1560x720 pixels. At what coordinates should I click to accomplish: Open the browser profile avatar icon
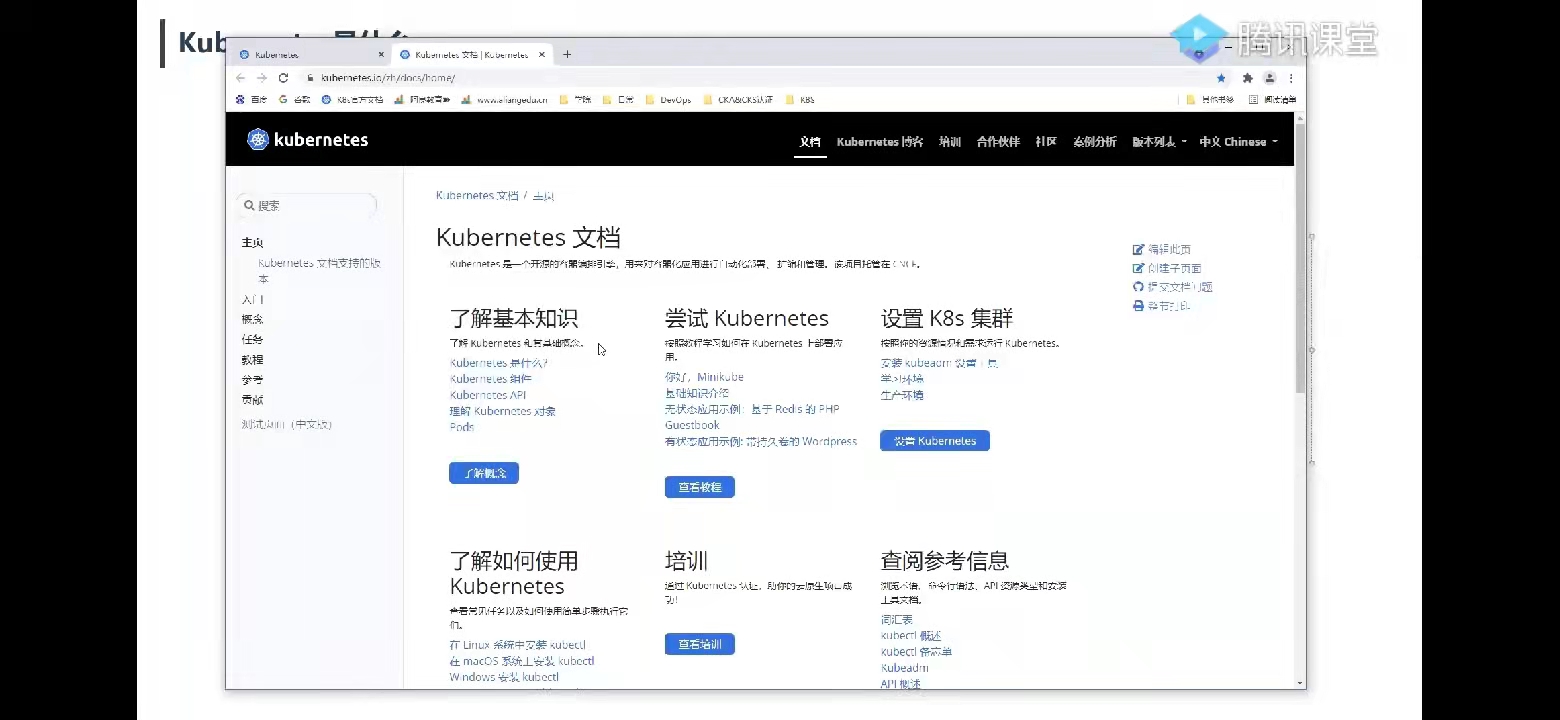tap(1269, 78)
